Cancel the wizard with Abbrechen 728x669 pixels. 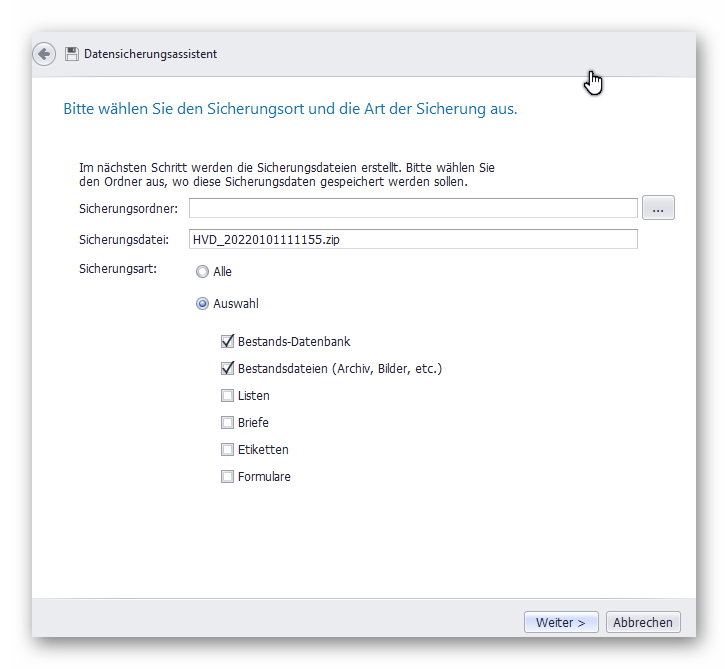642,622
